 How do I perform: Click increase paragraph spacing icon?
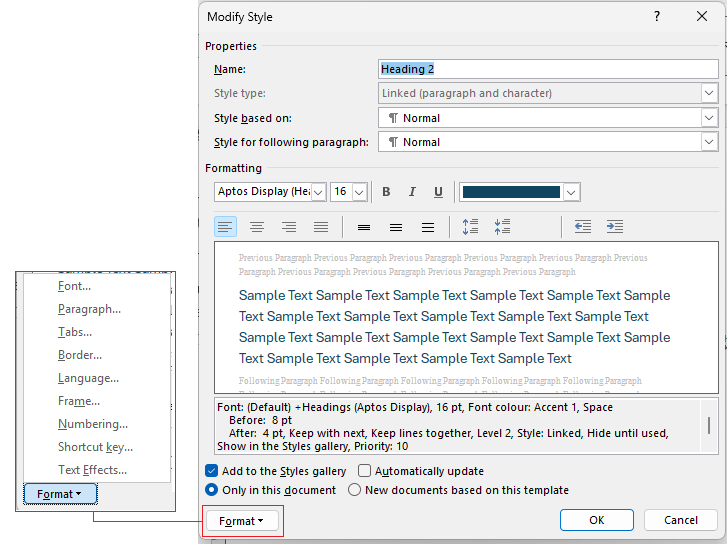click(471, 227)
